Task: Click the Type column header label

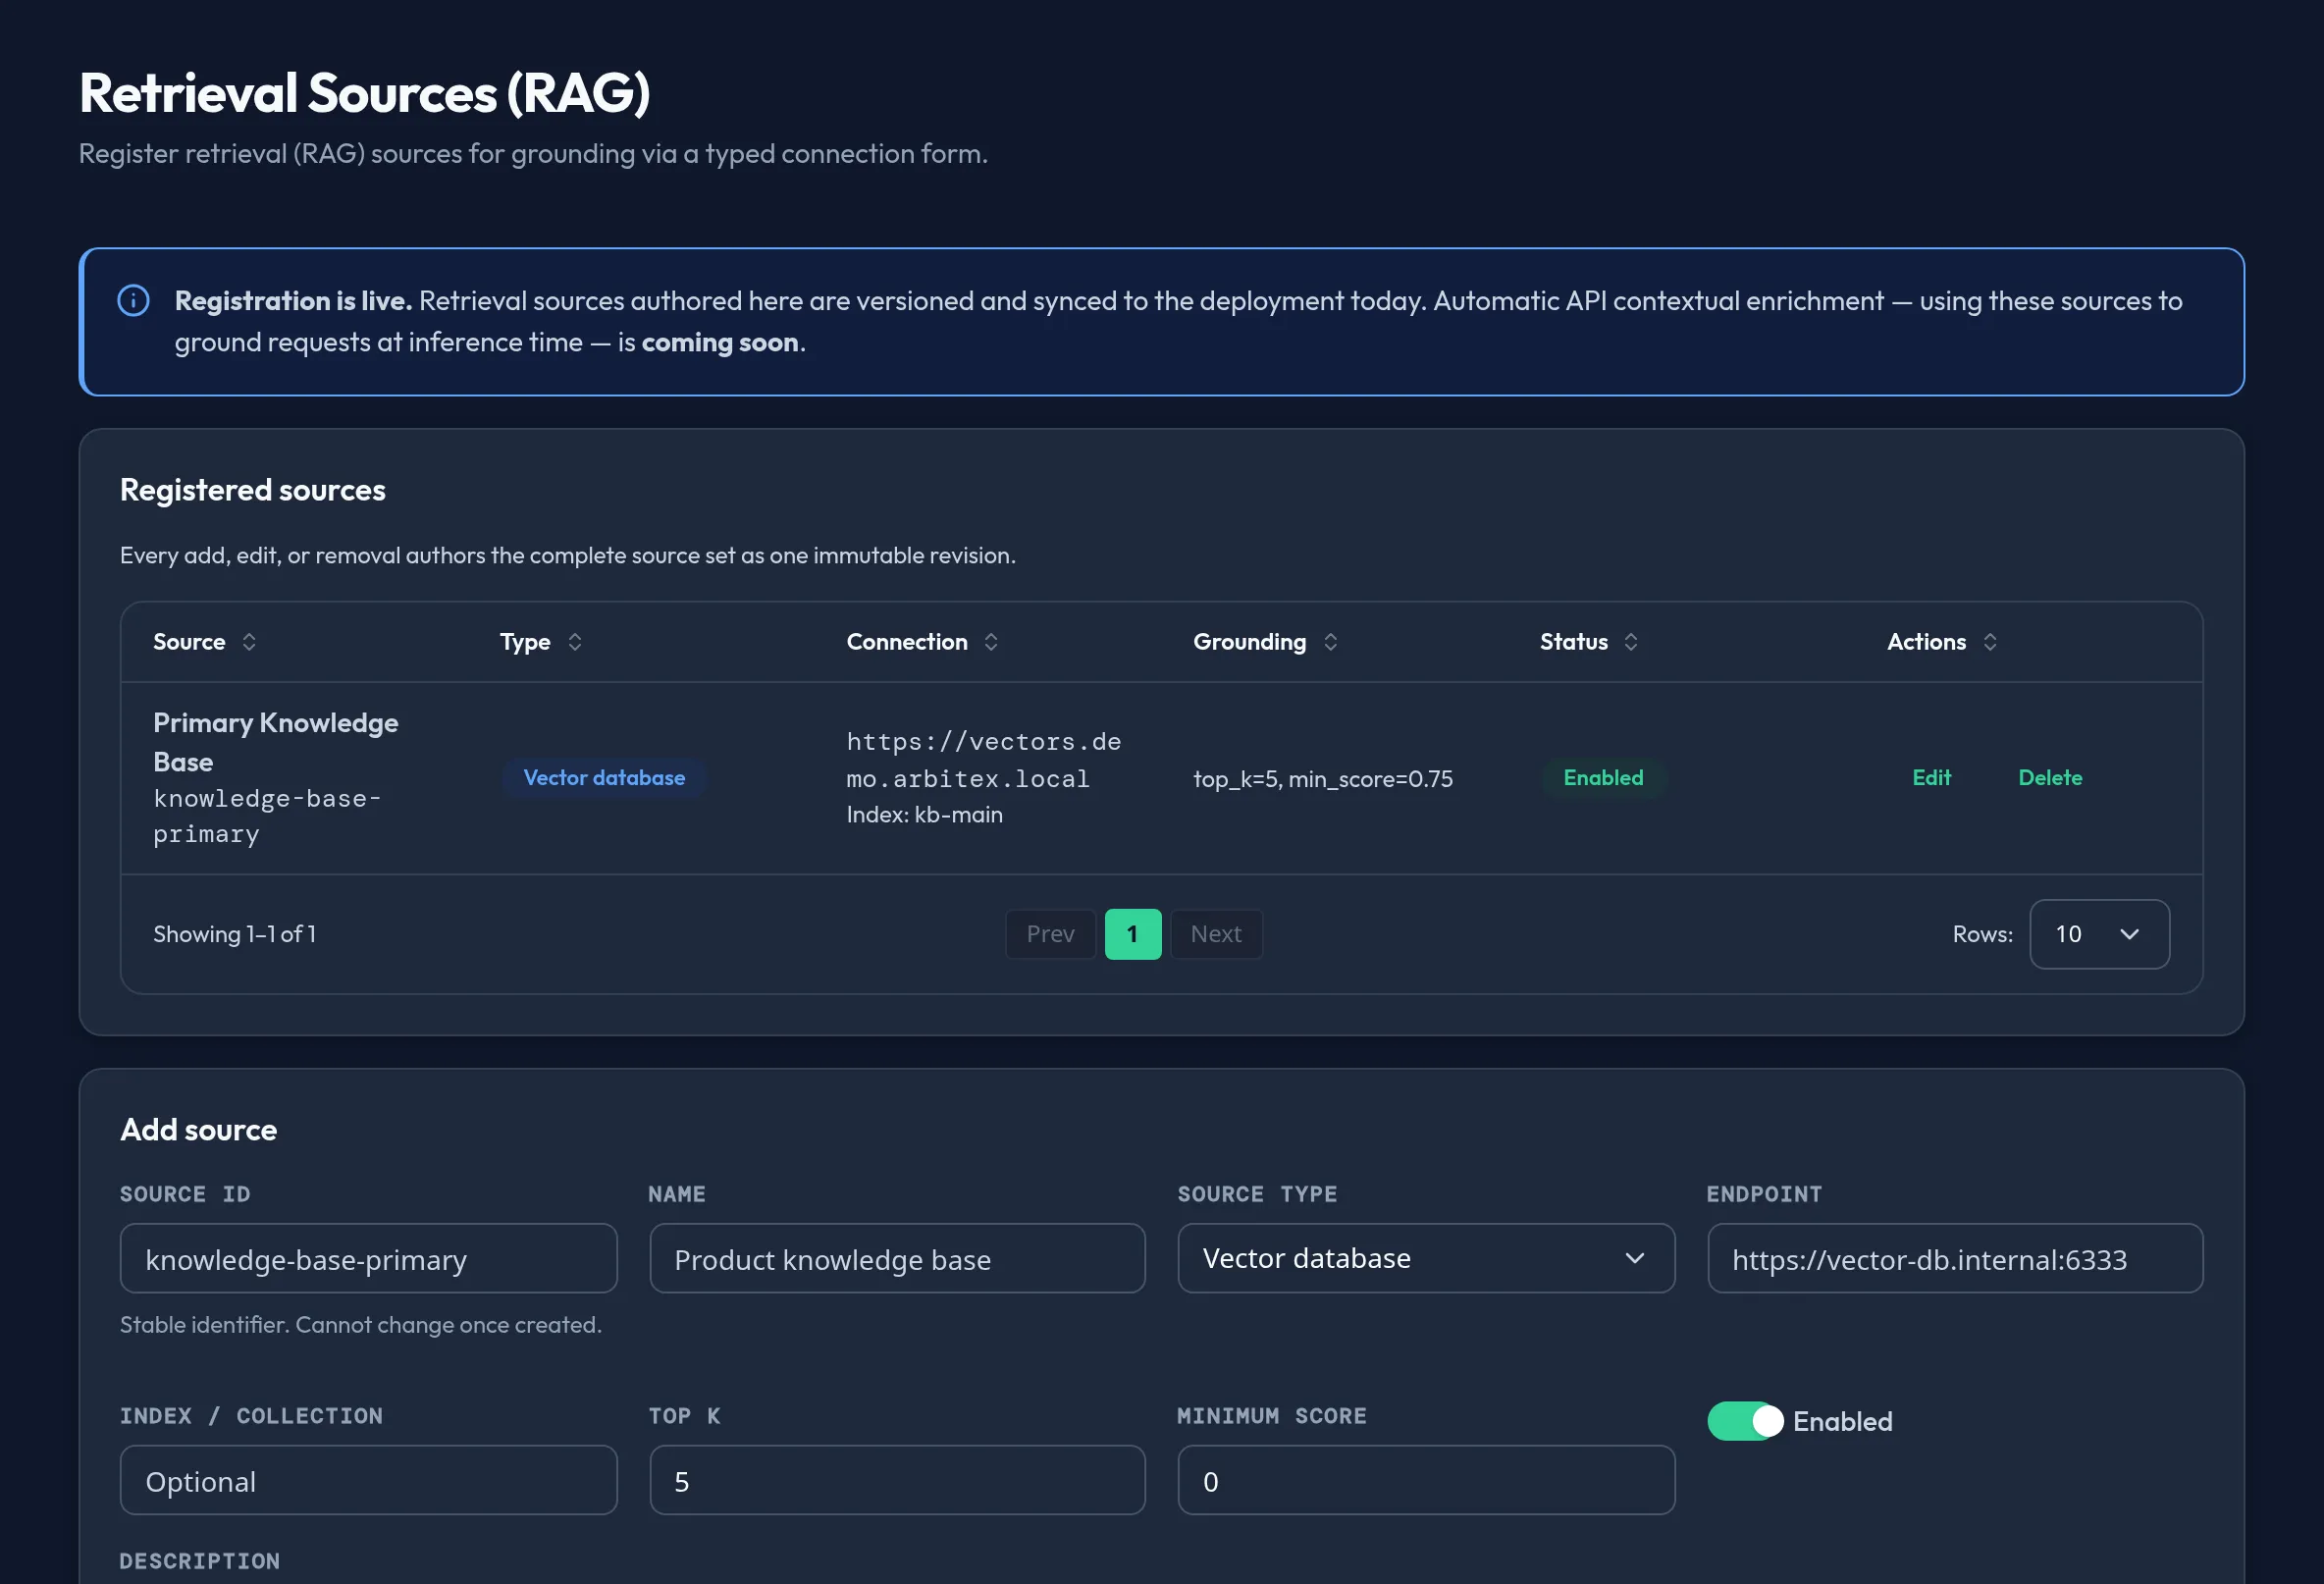Action: tap(525, 642)
